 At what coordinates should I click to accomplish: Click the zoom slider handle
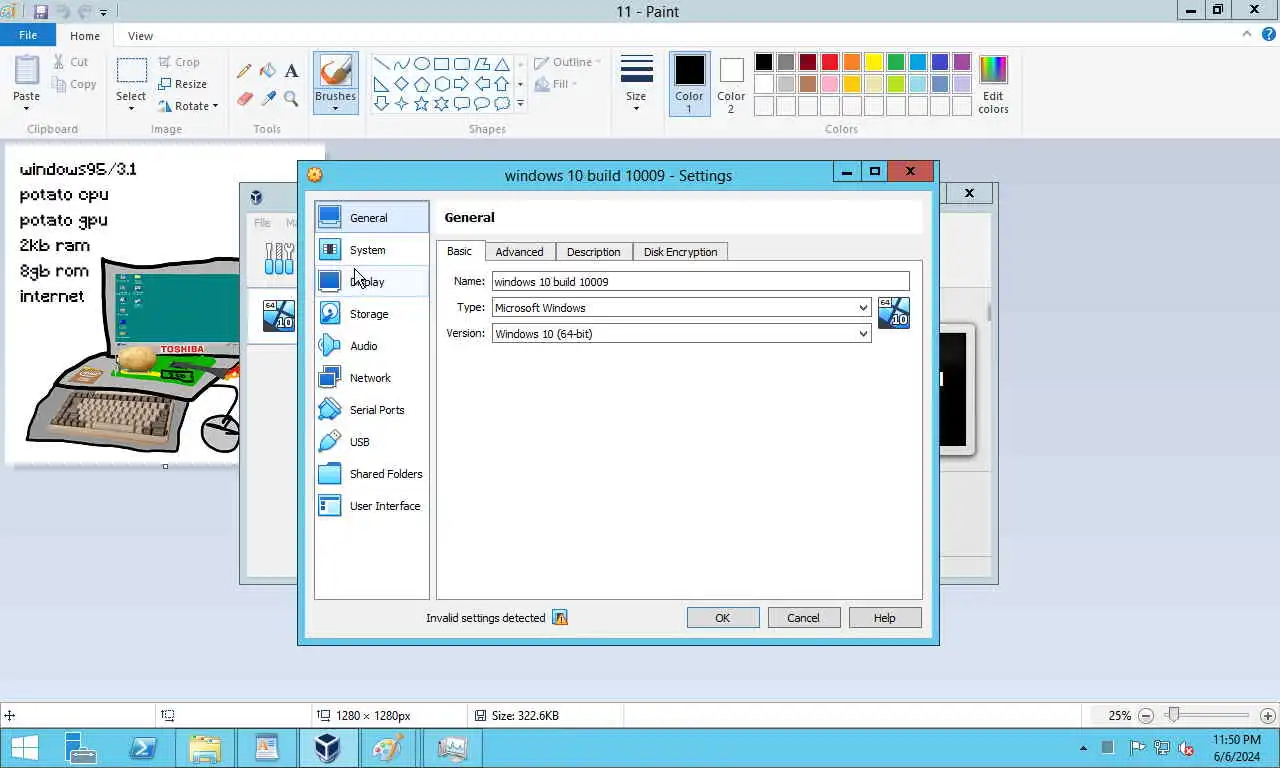(x=1173, y=715)
